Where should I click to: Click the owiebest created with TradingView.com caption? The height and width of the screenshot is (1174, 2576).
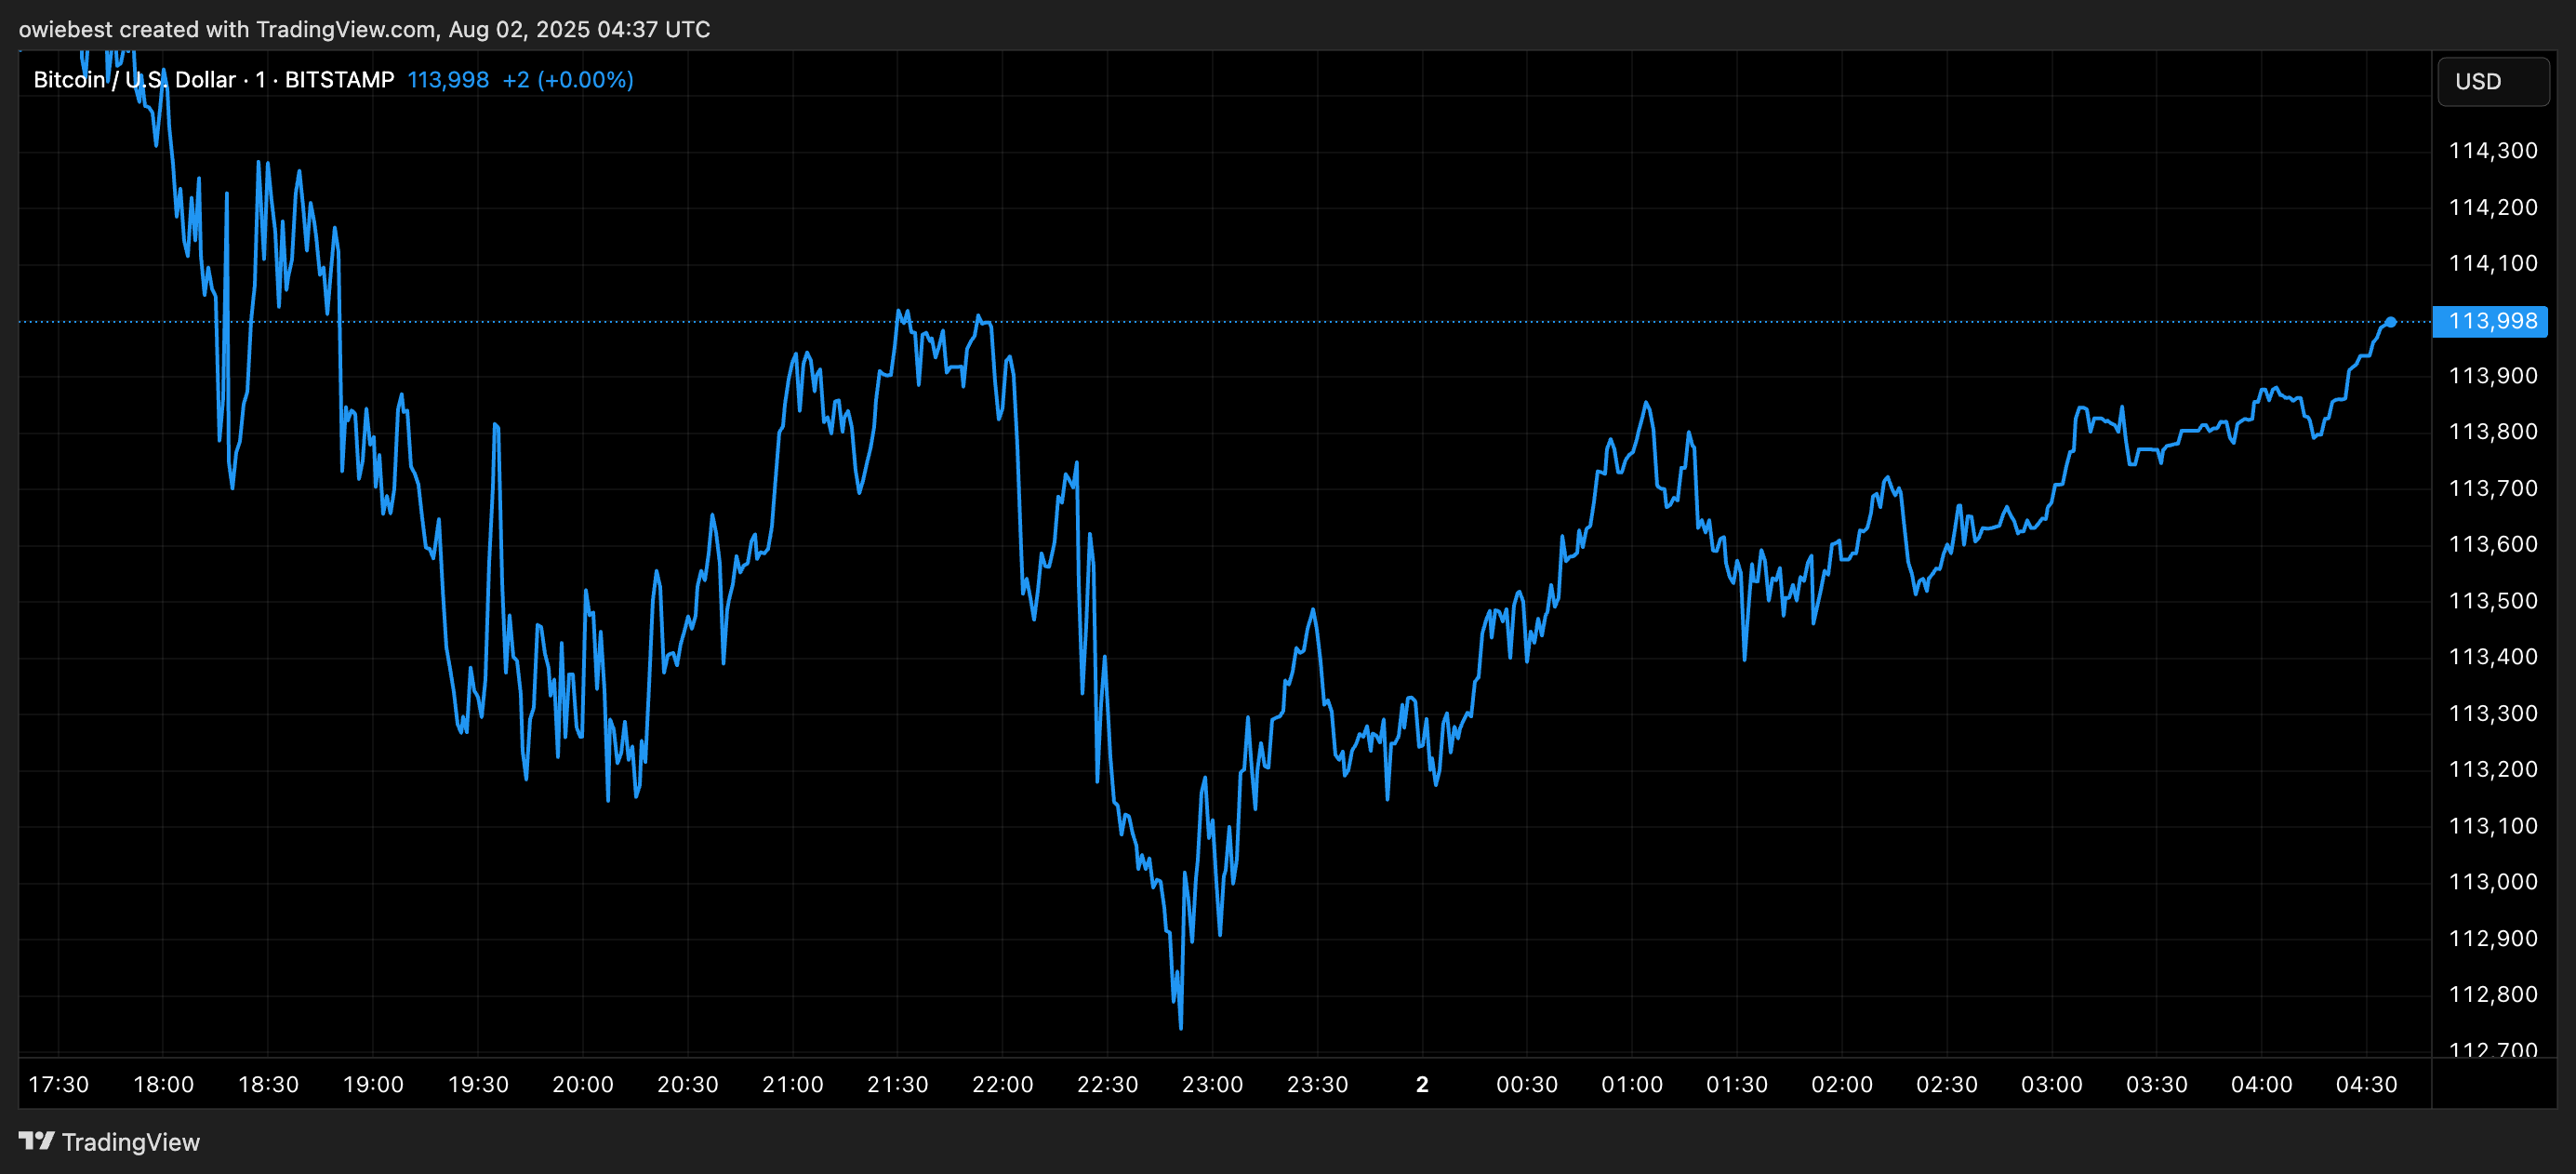[x=365, y=30]
